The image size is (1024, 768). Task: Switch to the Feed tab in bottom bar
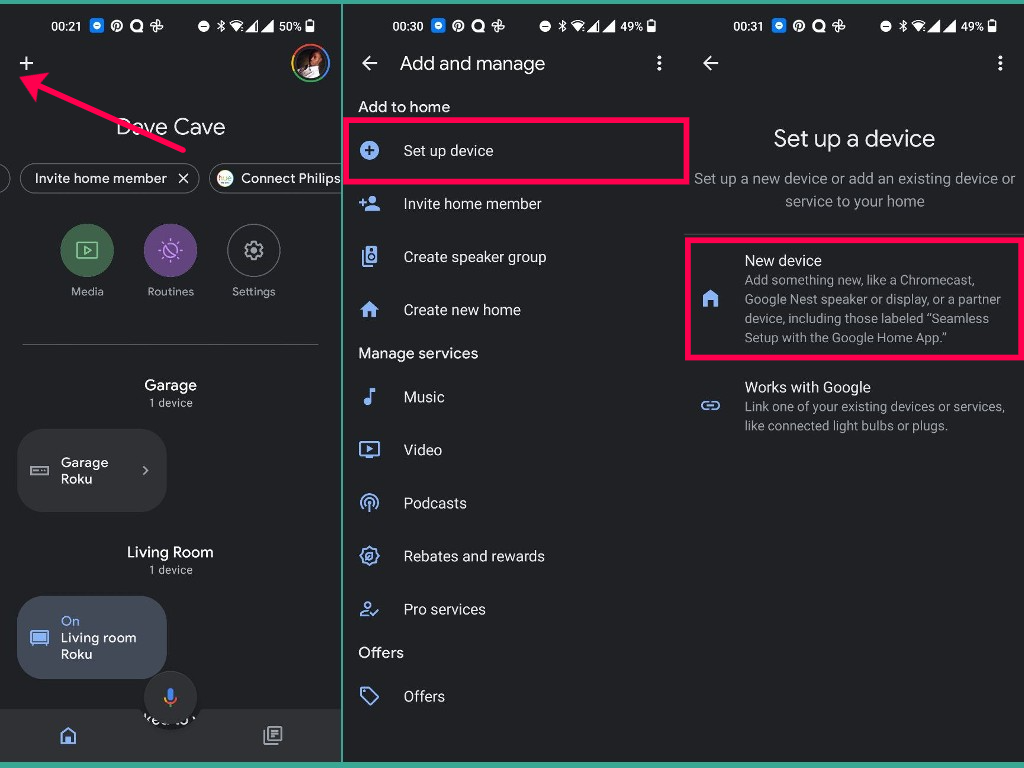click(272, 736)
